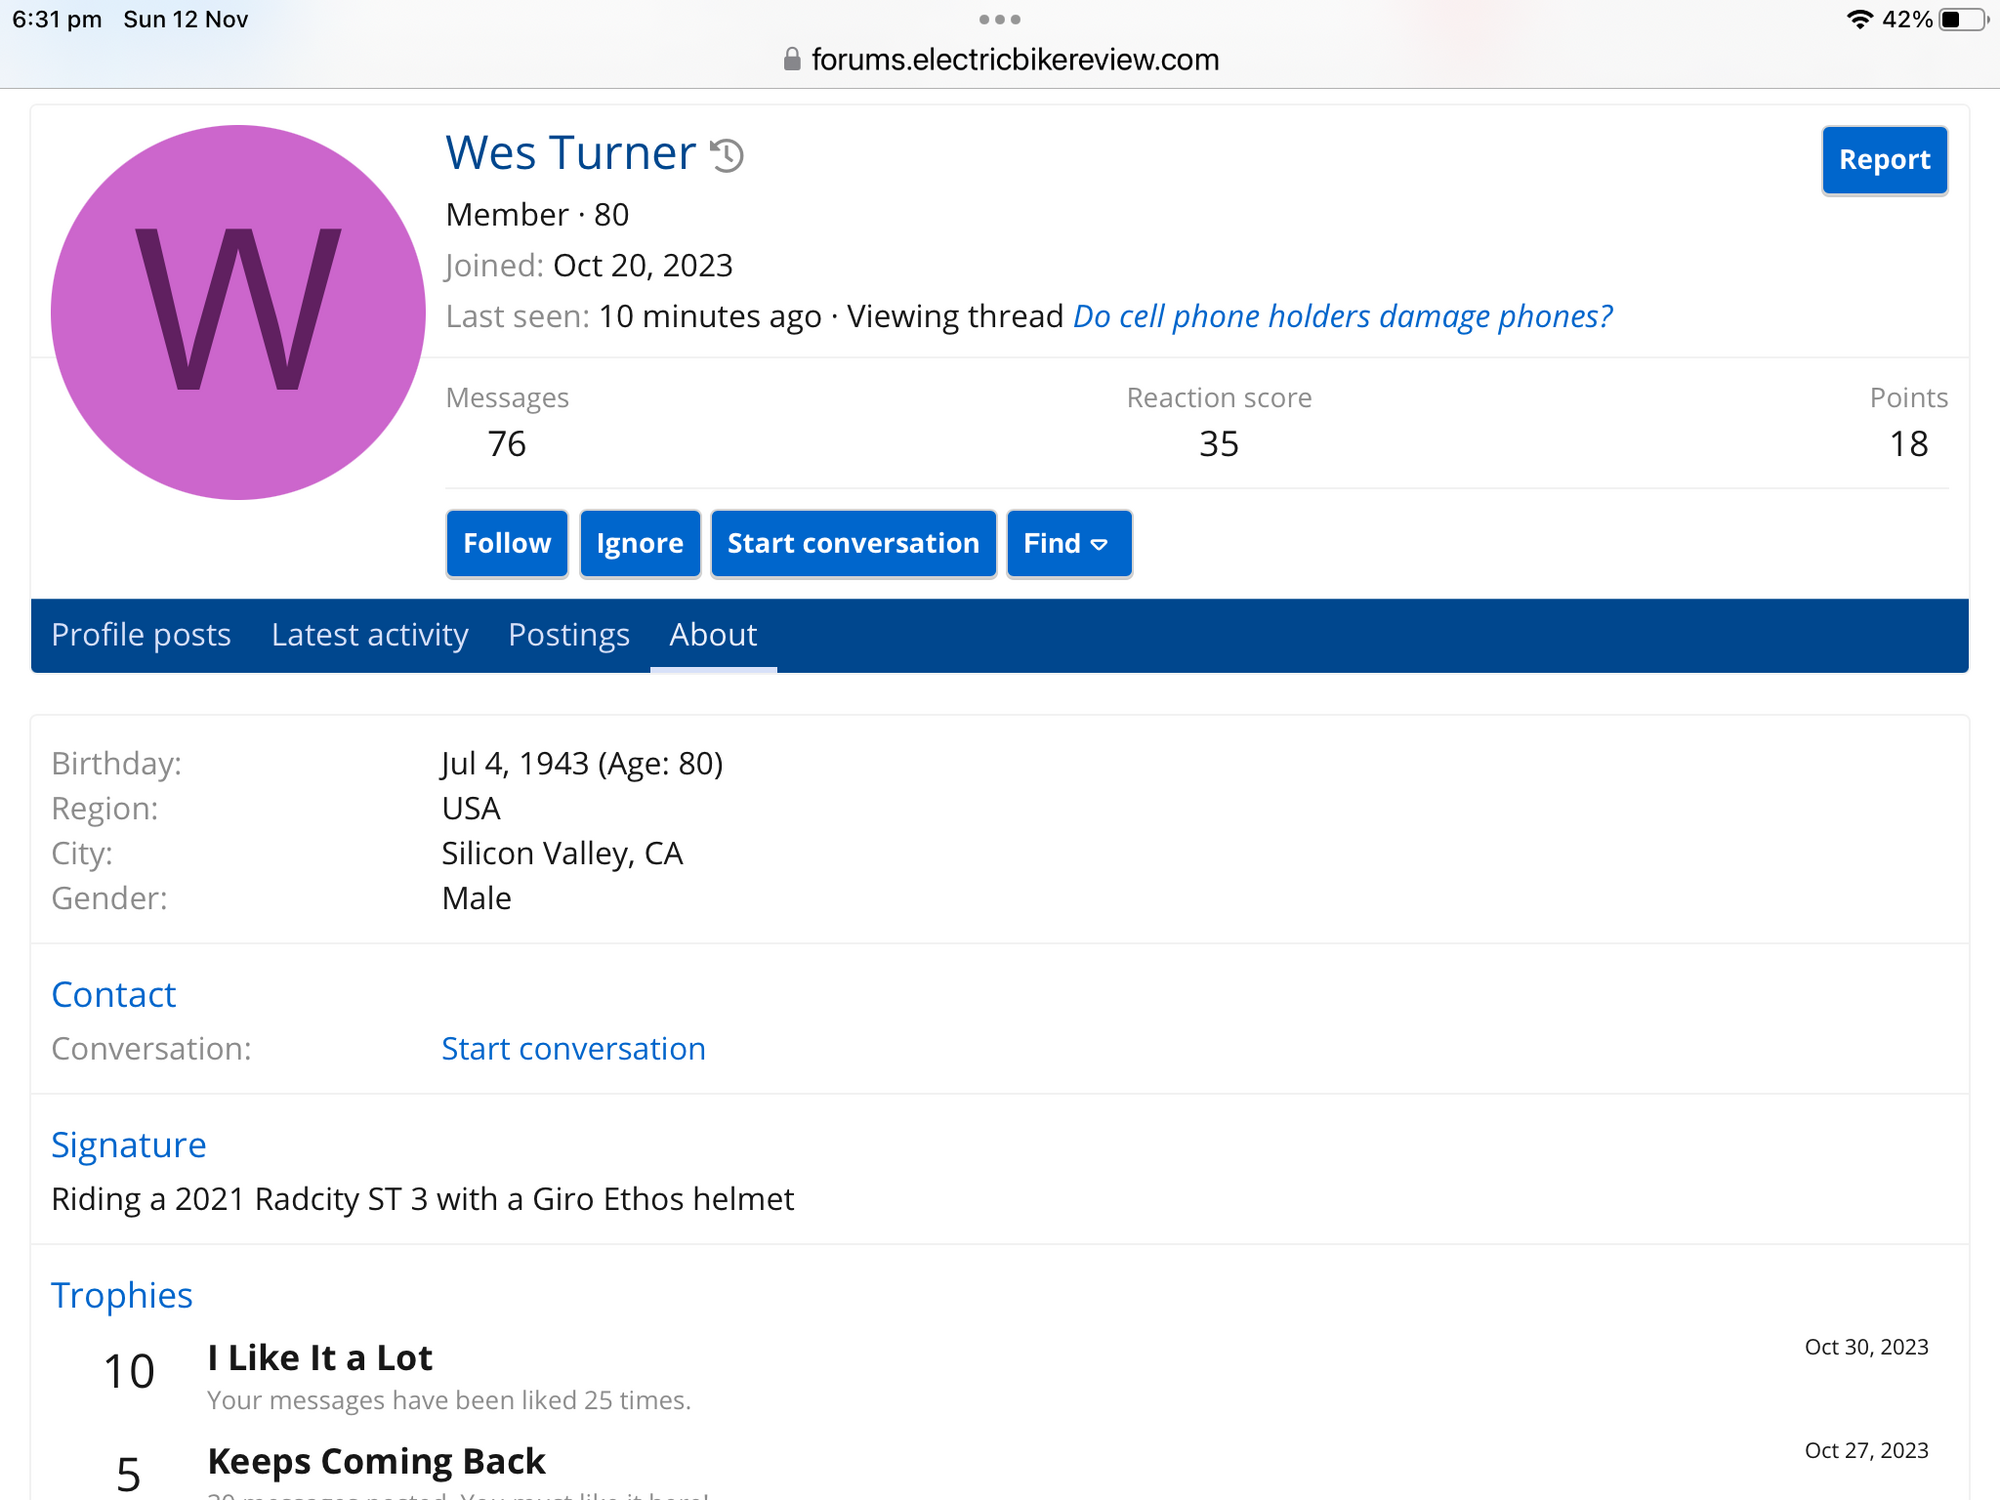Switch to Profile posts tab
Screen dimensions: 2000x1500
point(141,635)
